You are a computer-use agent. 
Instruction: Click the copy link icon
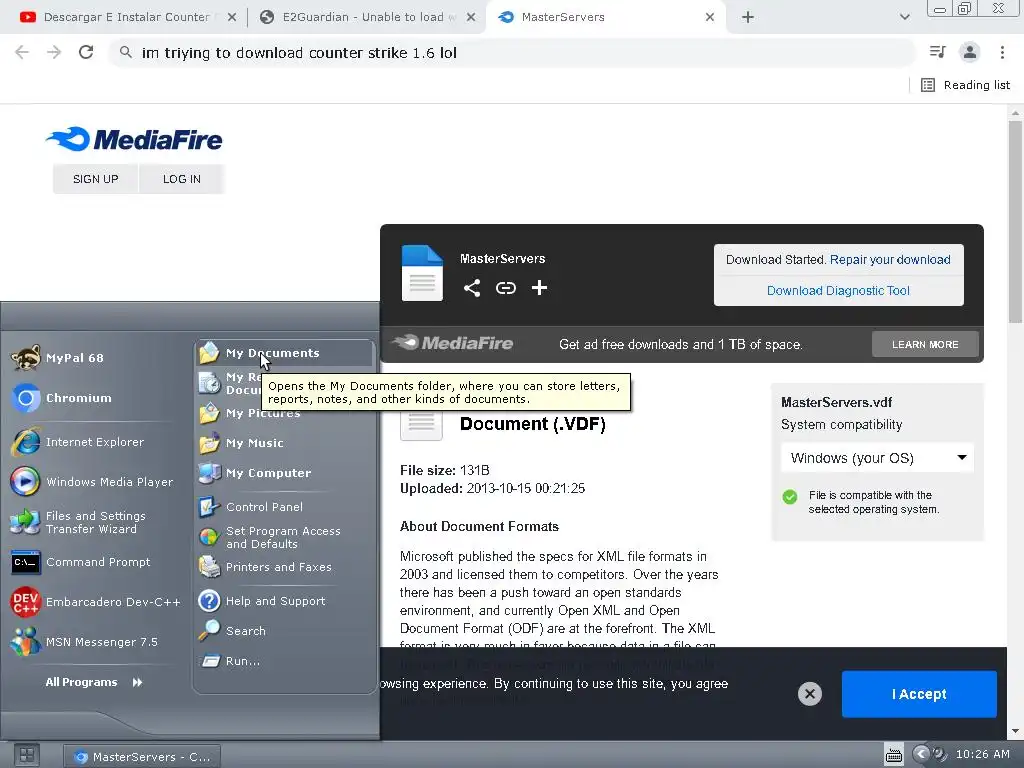coord(505,288)
